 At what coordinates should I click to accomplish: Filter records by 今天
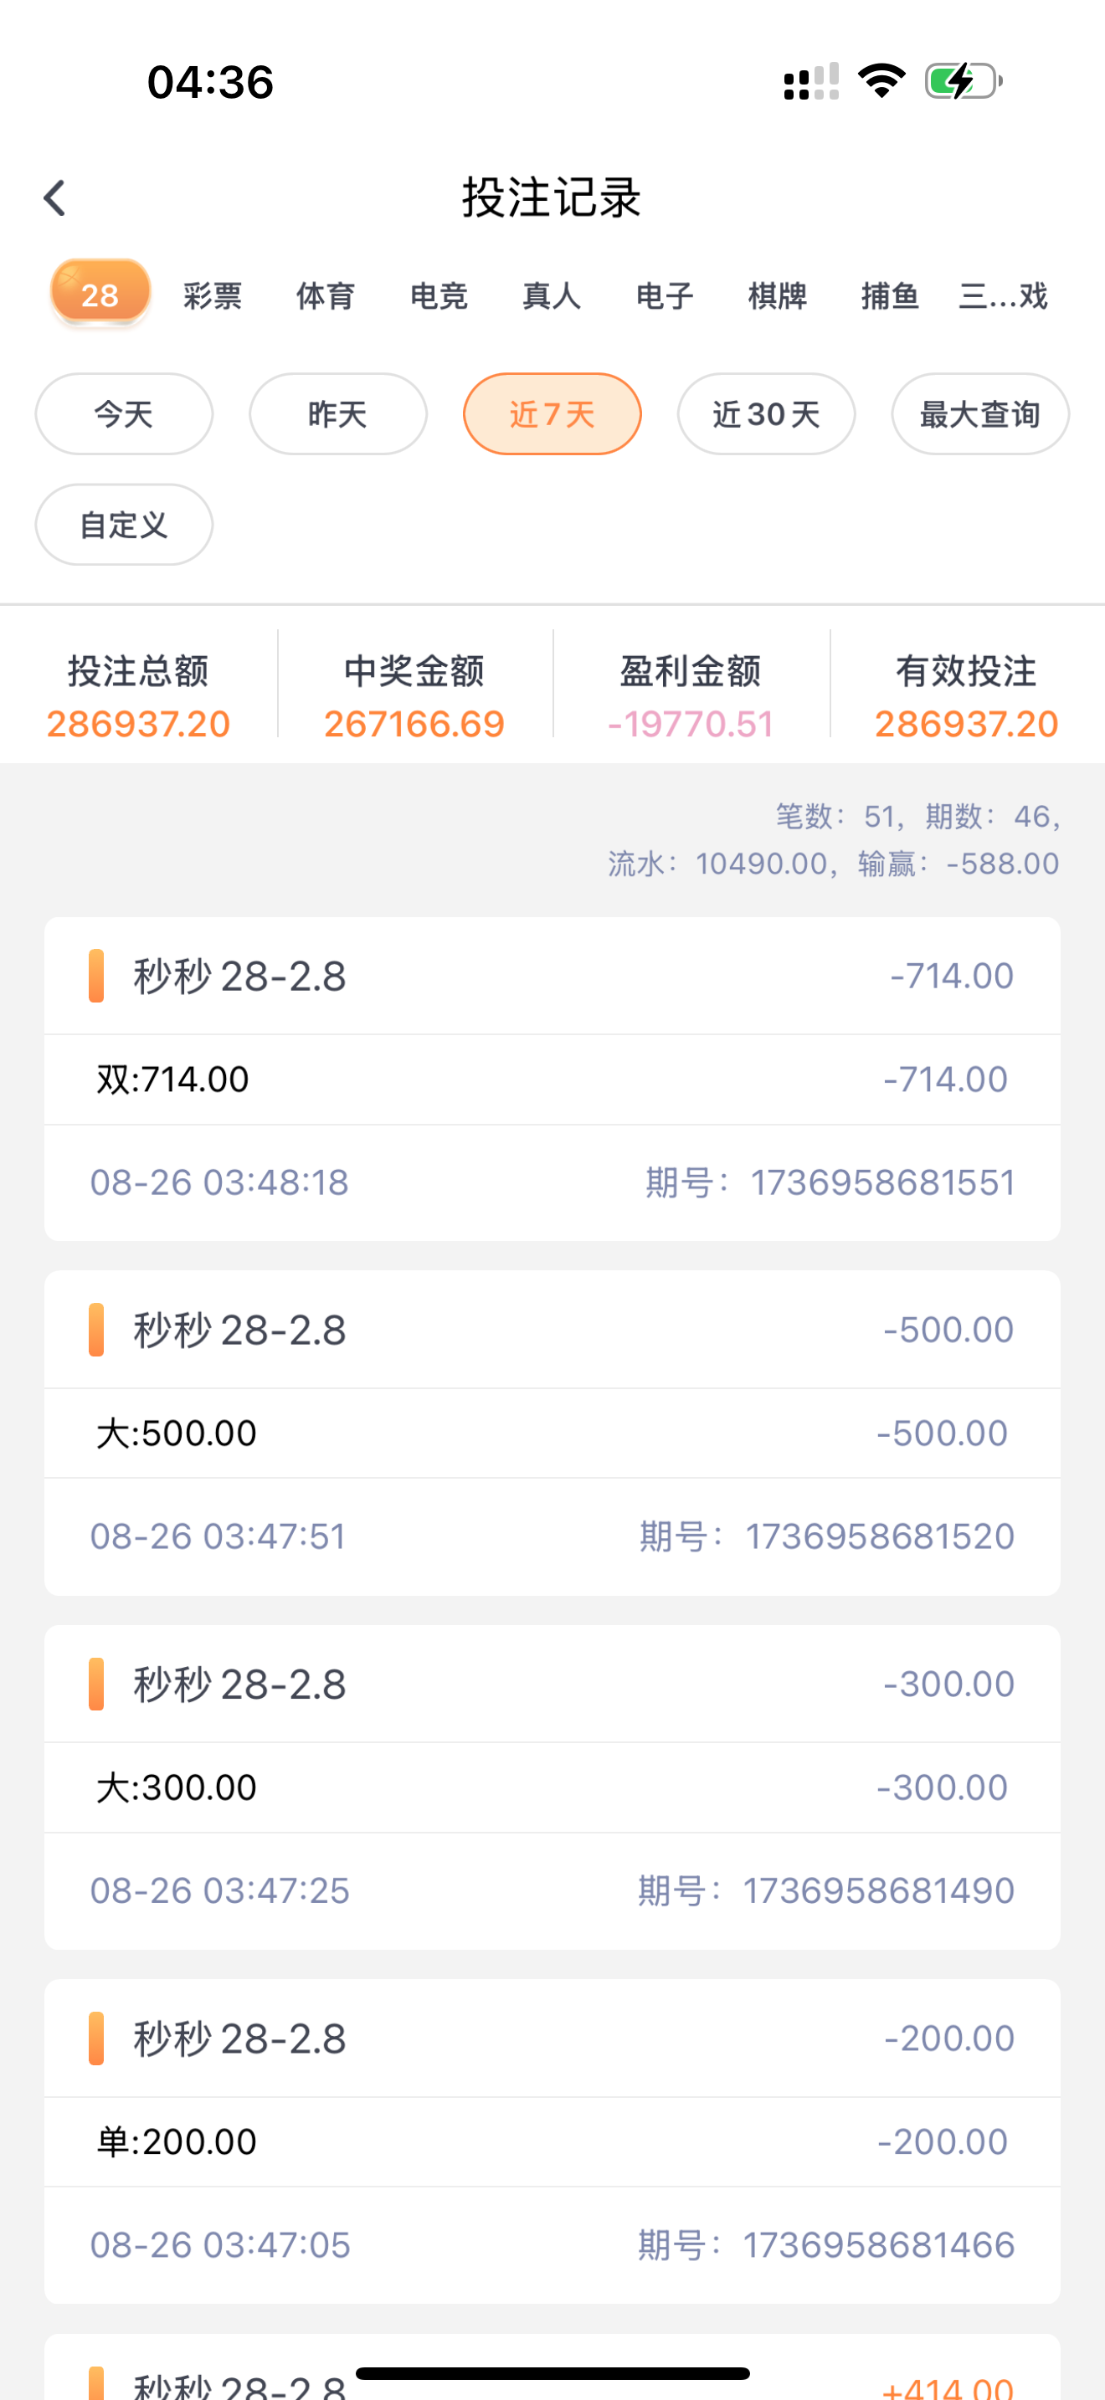click(x=124, y=414)
